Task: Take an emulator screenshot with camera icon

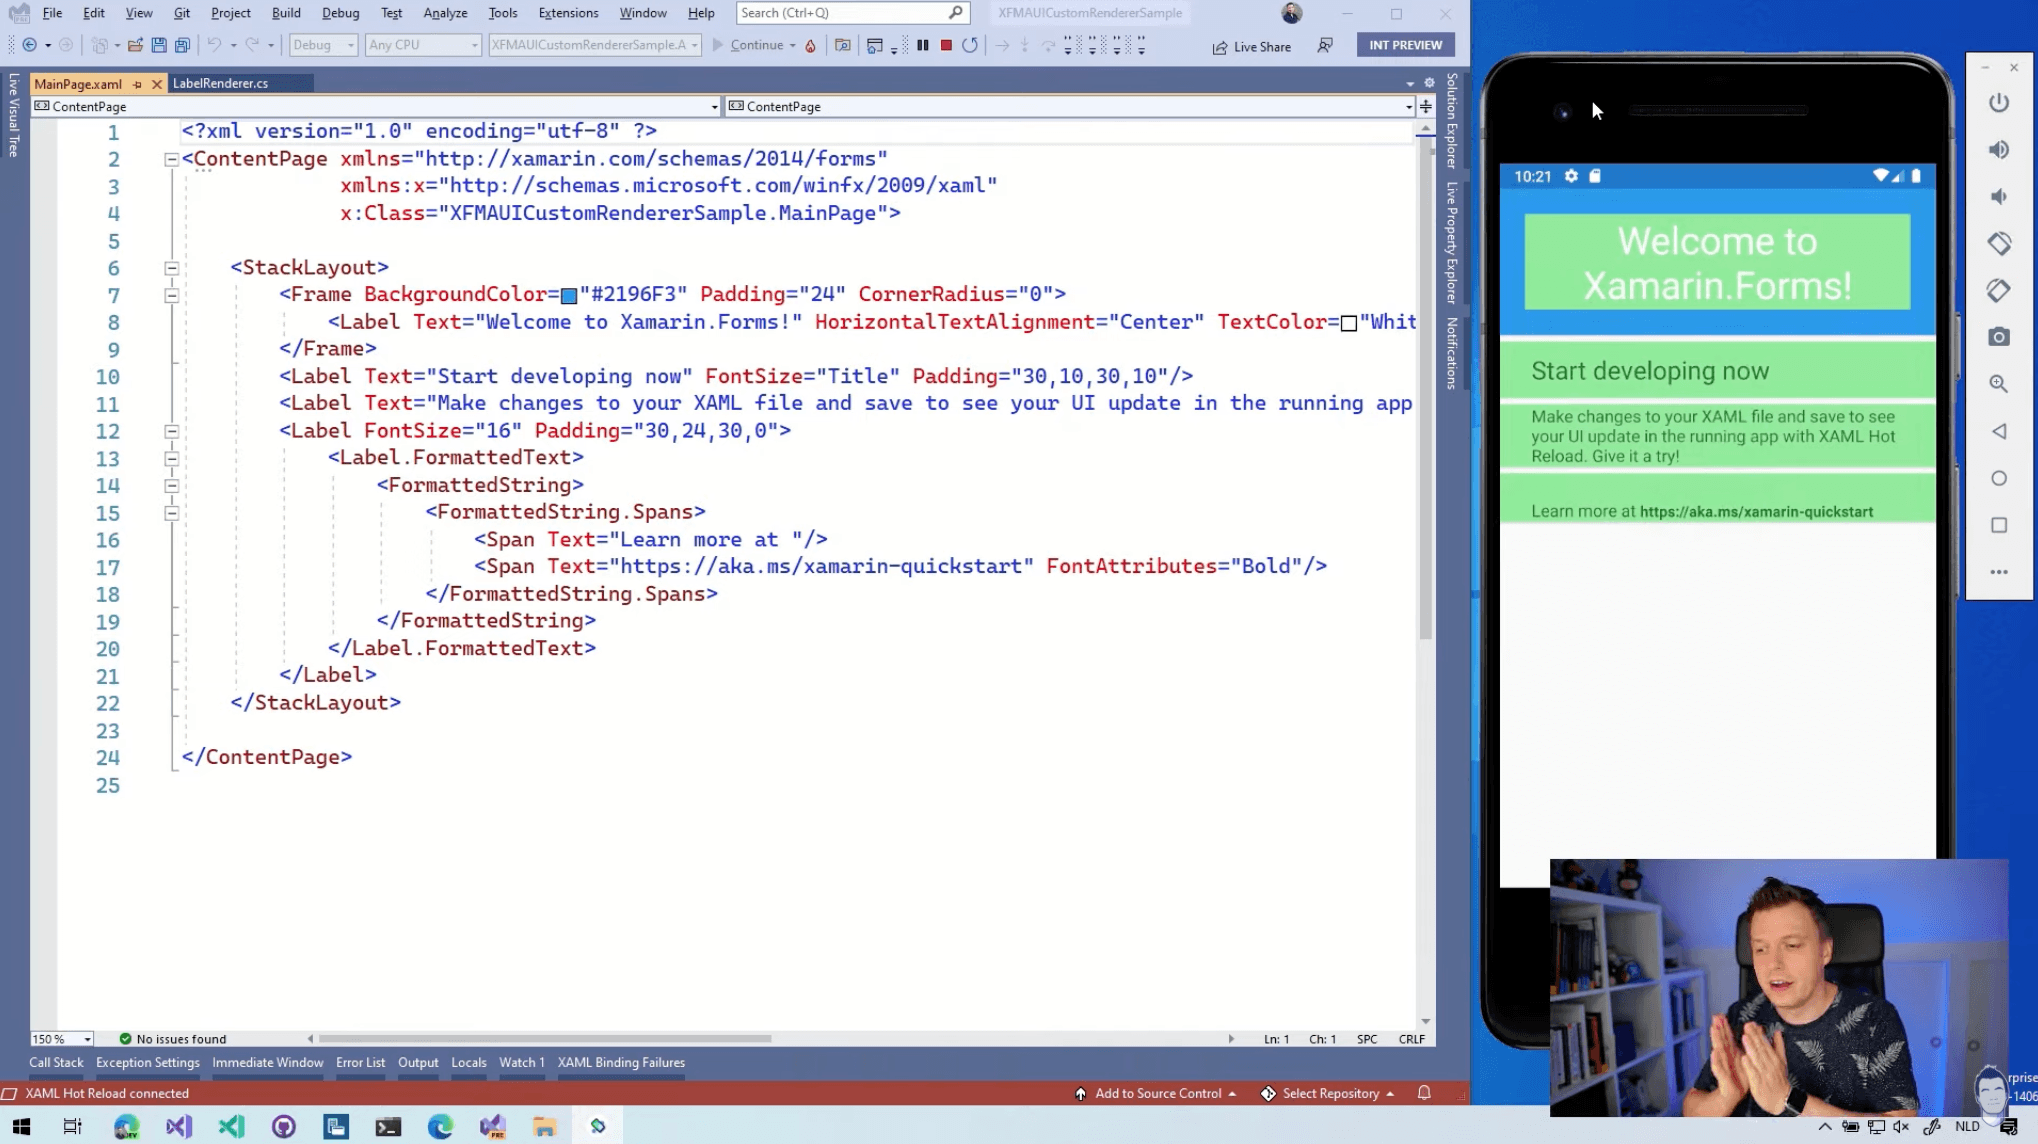Action: (1999, 337)
